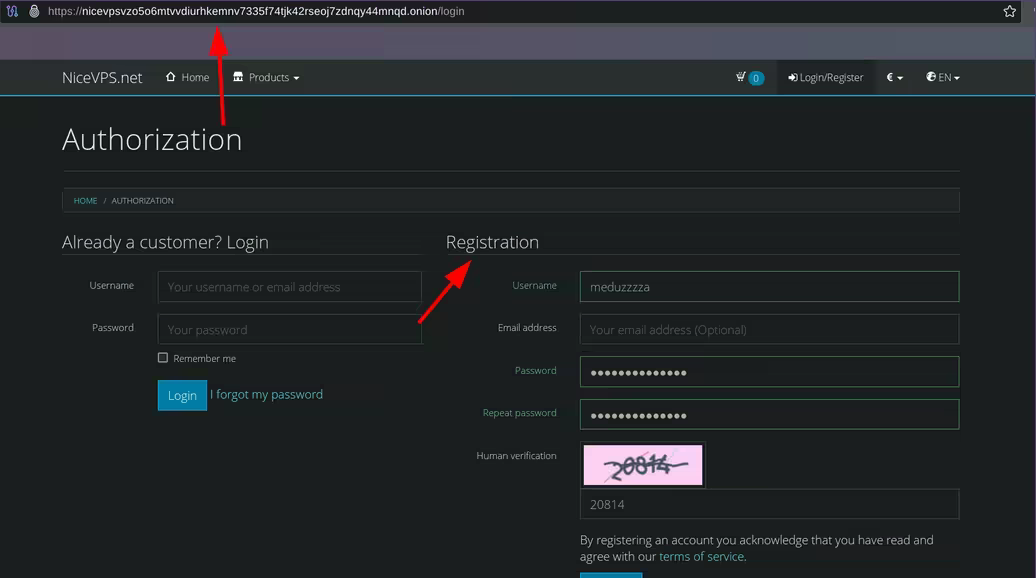Click the Home menu item

188,77
